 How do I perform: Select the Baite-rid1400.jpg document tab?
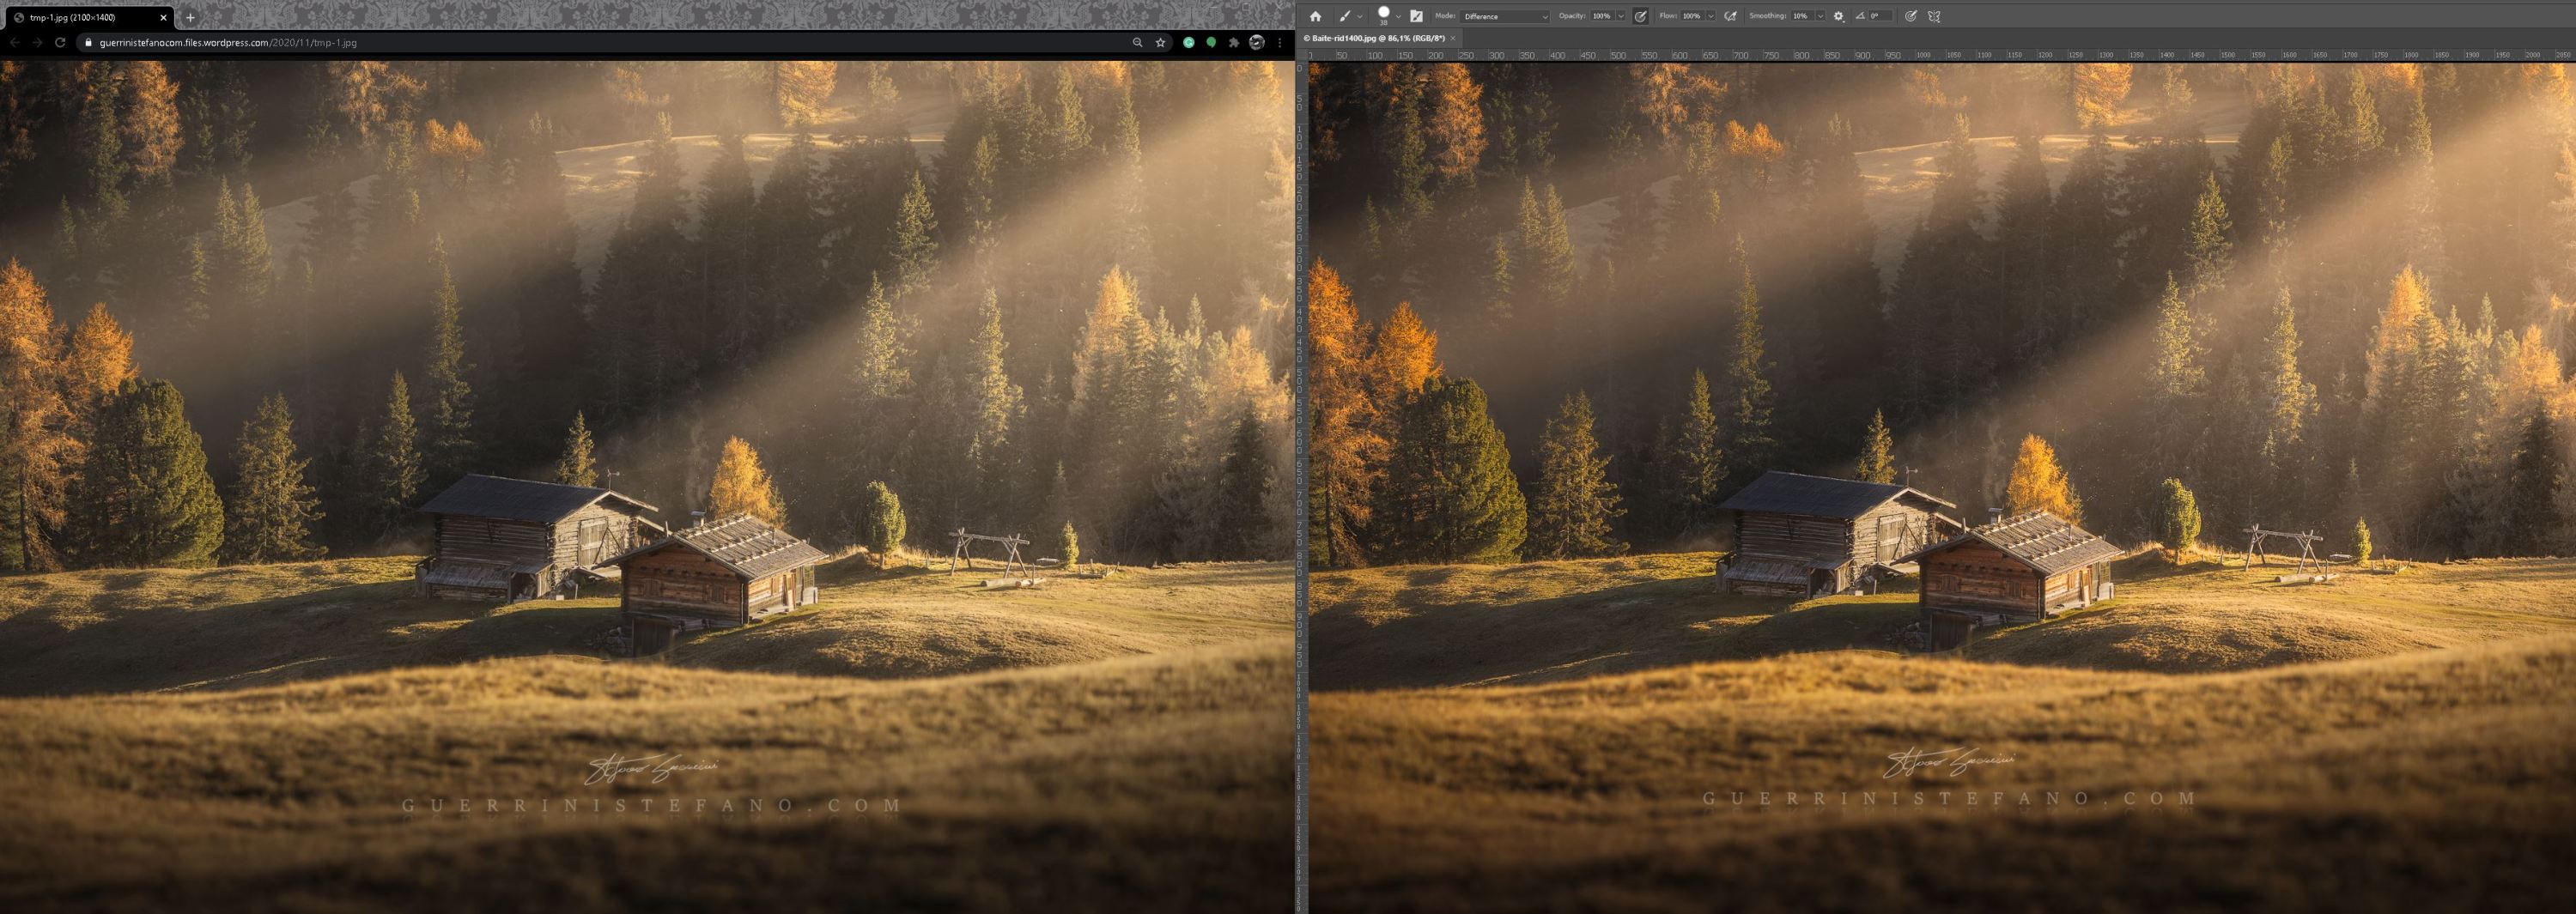(x=1377, y=38)
